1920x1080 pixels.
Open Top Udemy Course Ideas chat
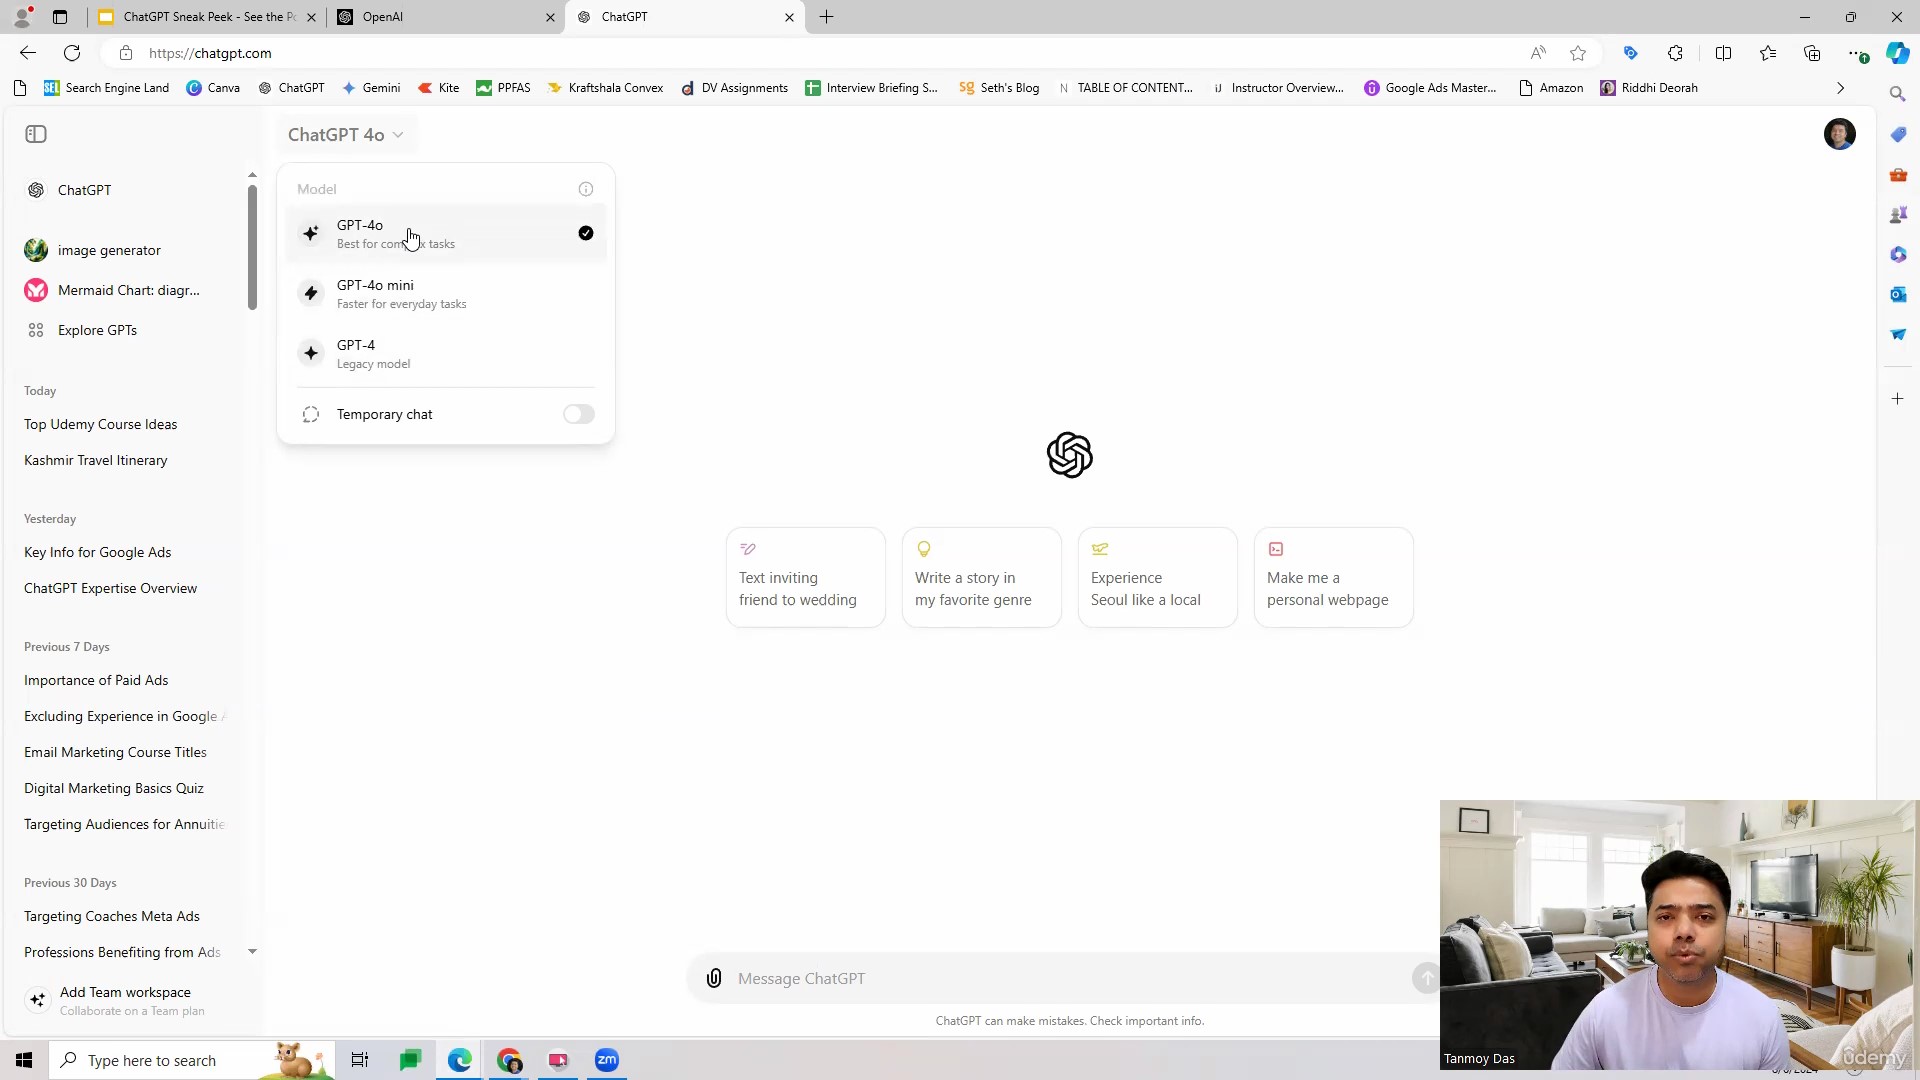pos(100,424)
